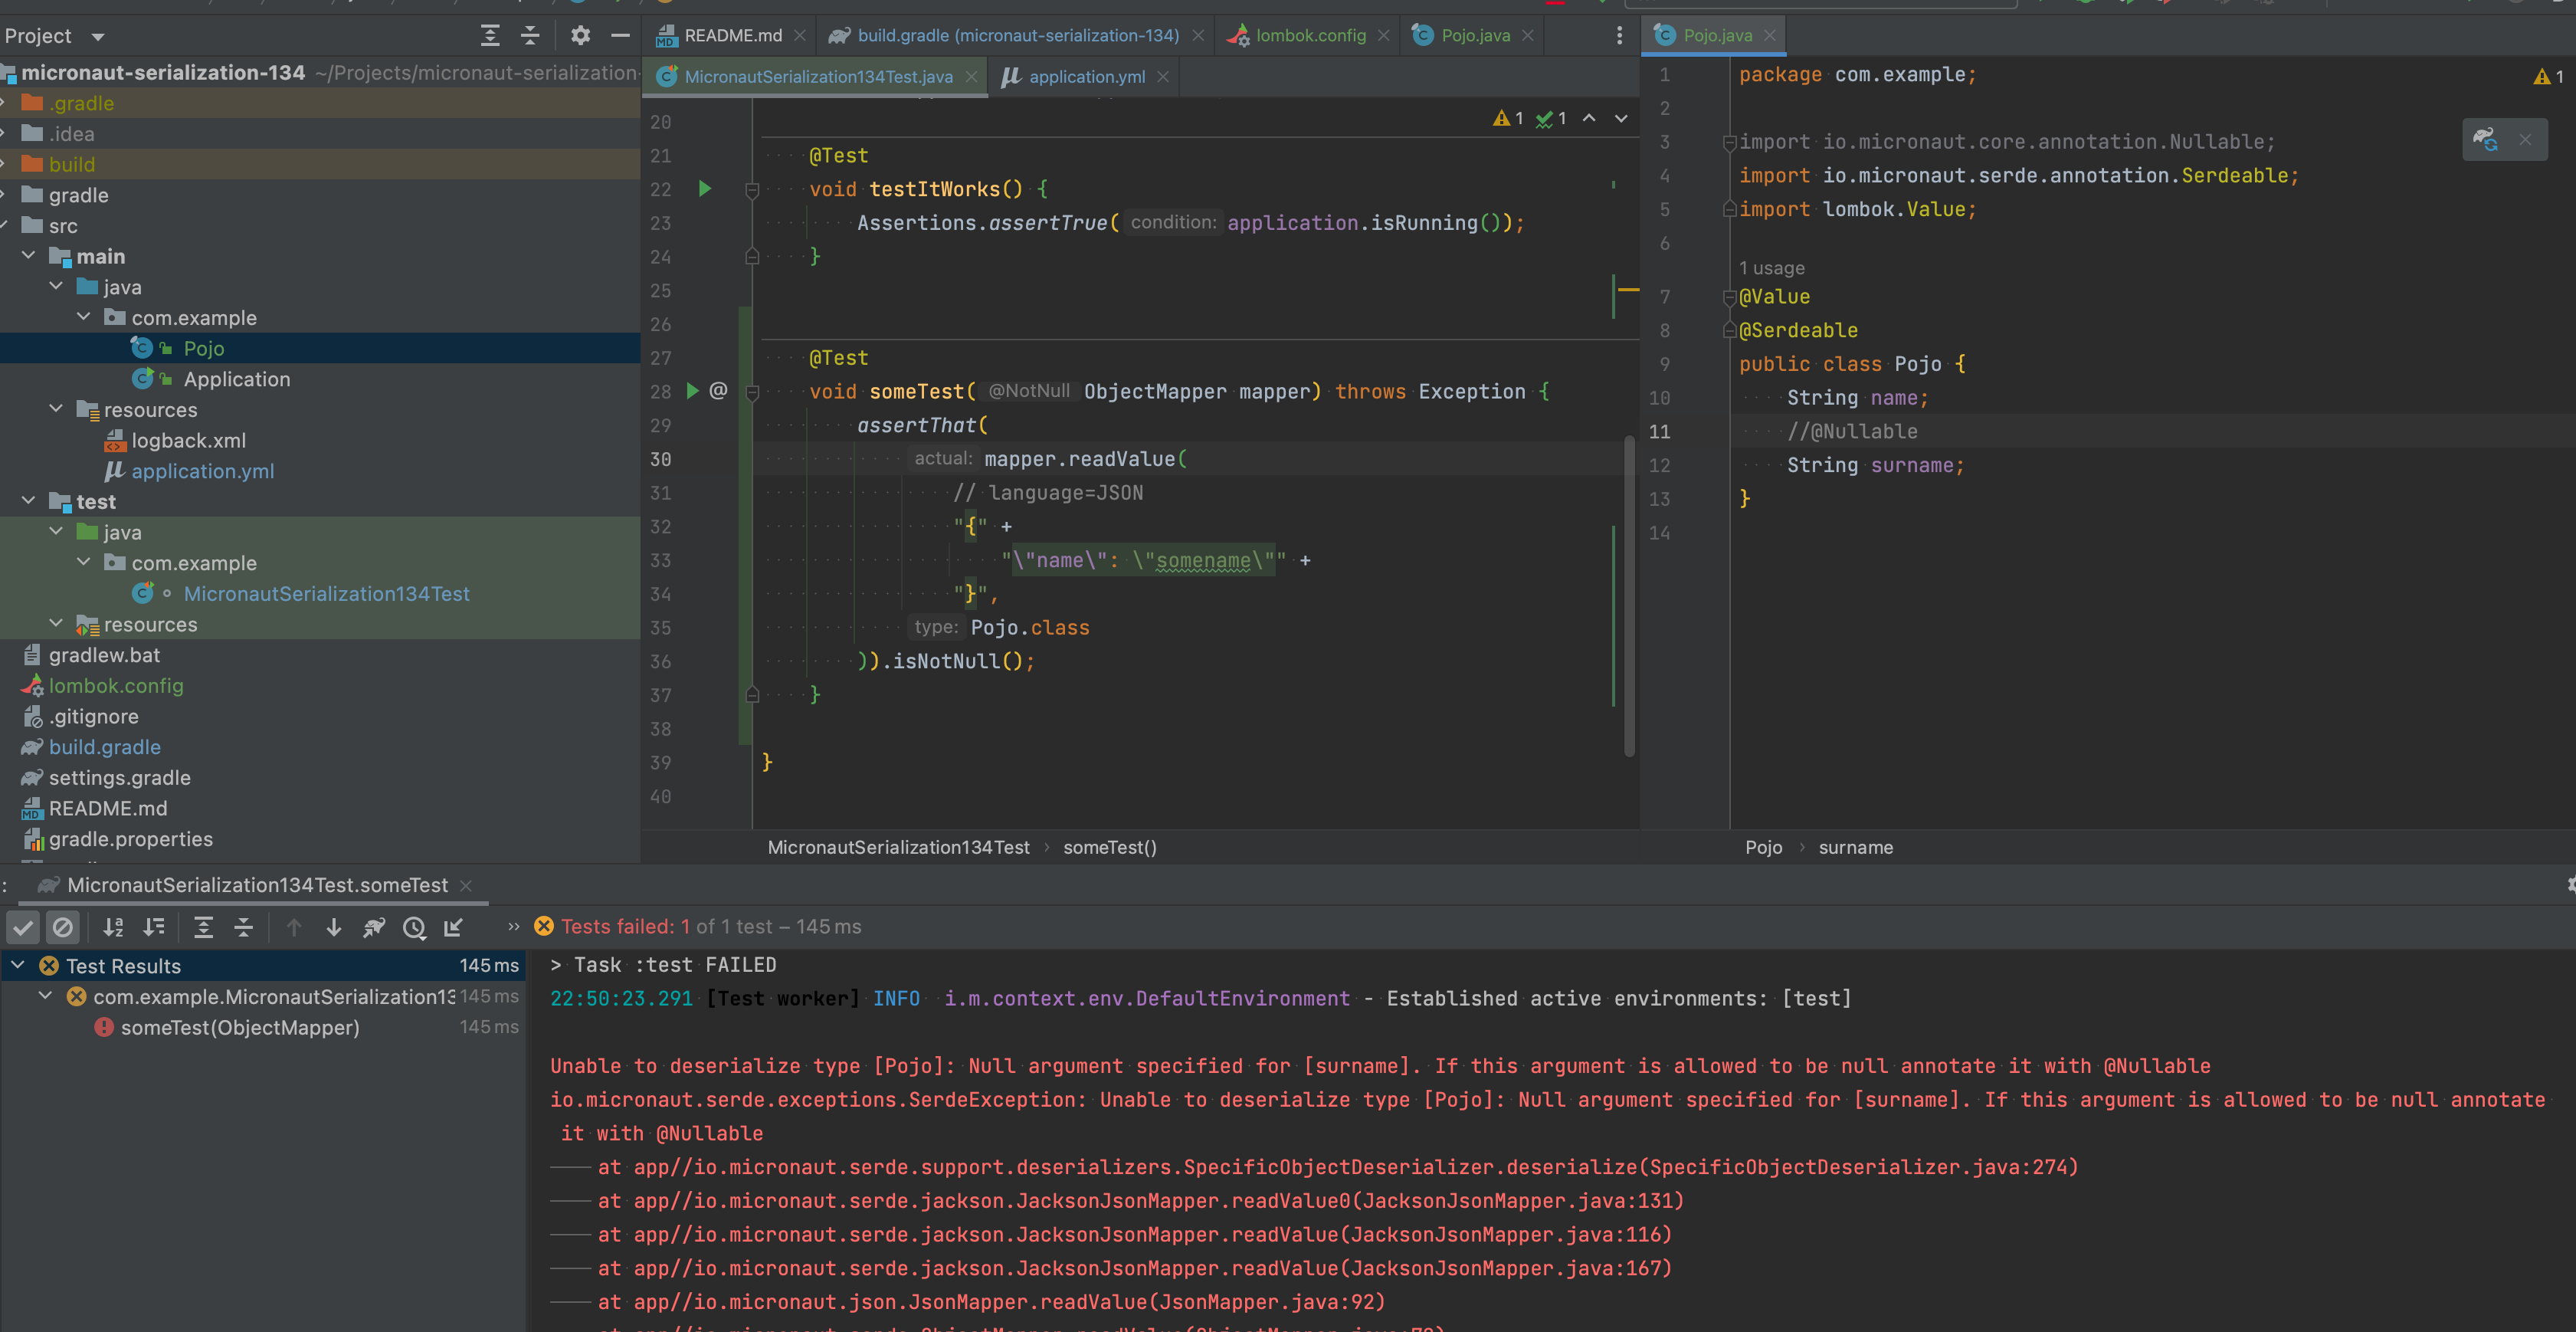Open Test History with the clock icon

click(x=415, y=927)
